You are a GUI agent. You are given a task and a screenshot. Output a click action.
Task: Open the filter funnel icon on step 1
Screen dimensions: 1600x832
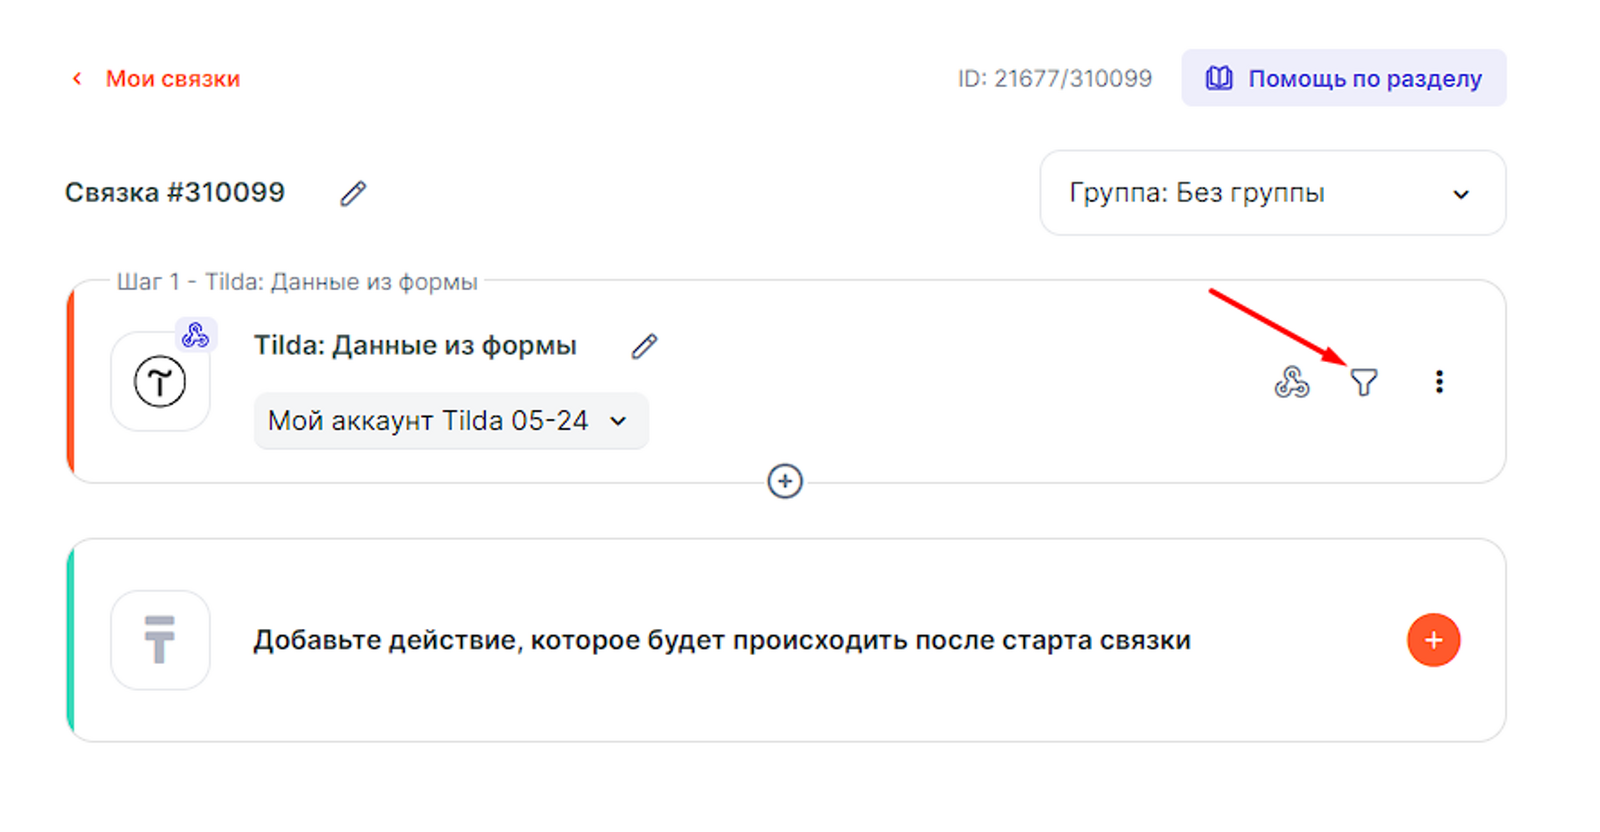[x=1364, y=382]
